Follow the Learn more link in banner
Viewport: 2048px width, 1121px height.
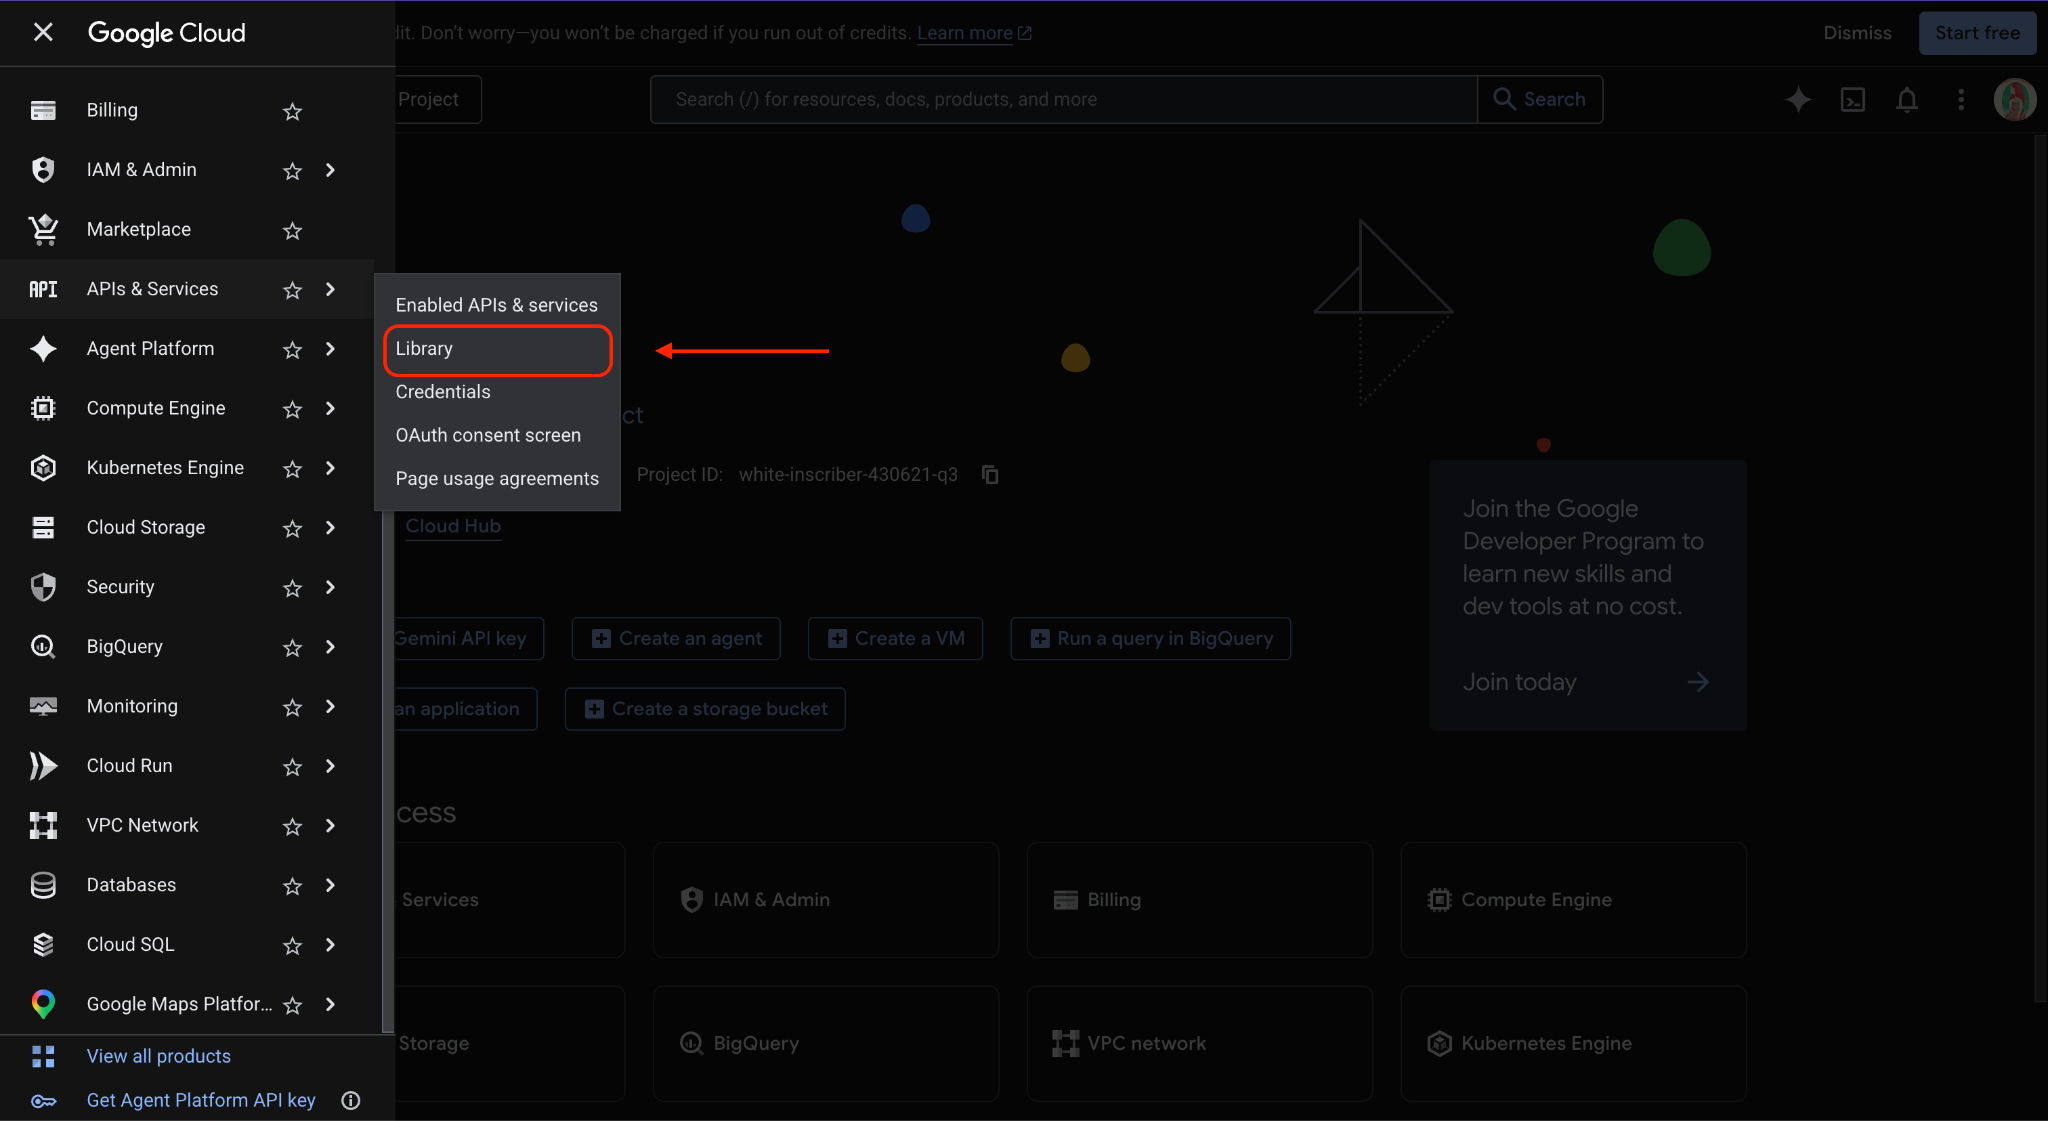click(974, 33)
